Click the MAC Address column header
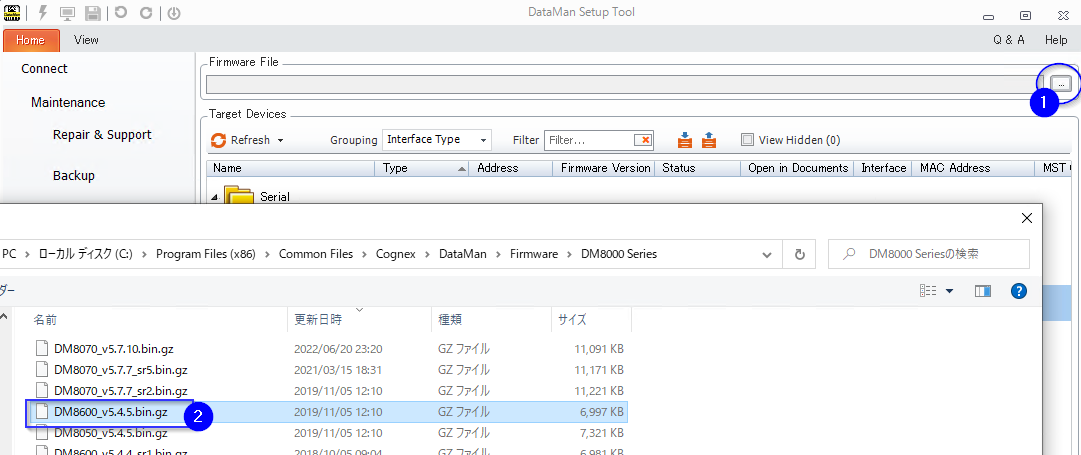This screenshot has width=1081, height=455. click(972, 168)
